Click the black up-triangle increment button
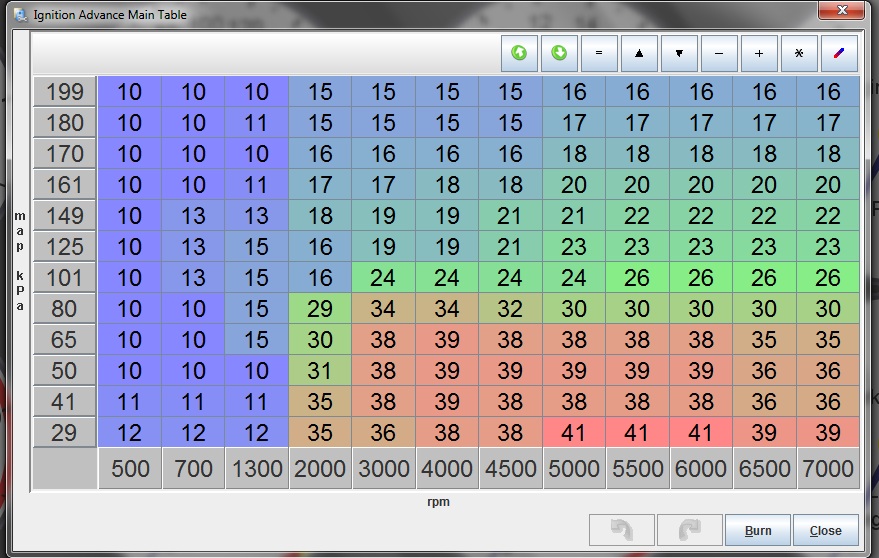879x558 pixels. pos(639,53)
